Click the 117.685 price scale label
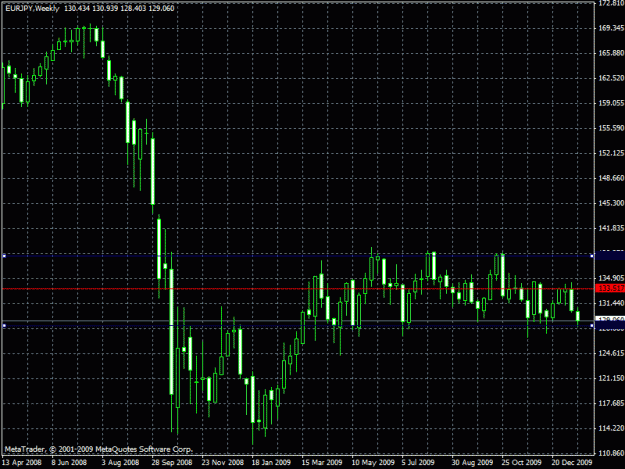The width and height of the screenshot is (625, 469). pyautogui.click(x=611, y=404)
